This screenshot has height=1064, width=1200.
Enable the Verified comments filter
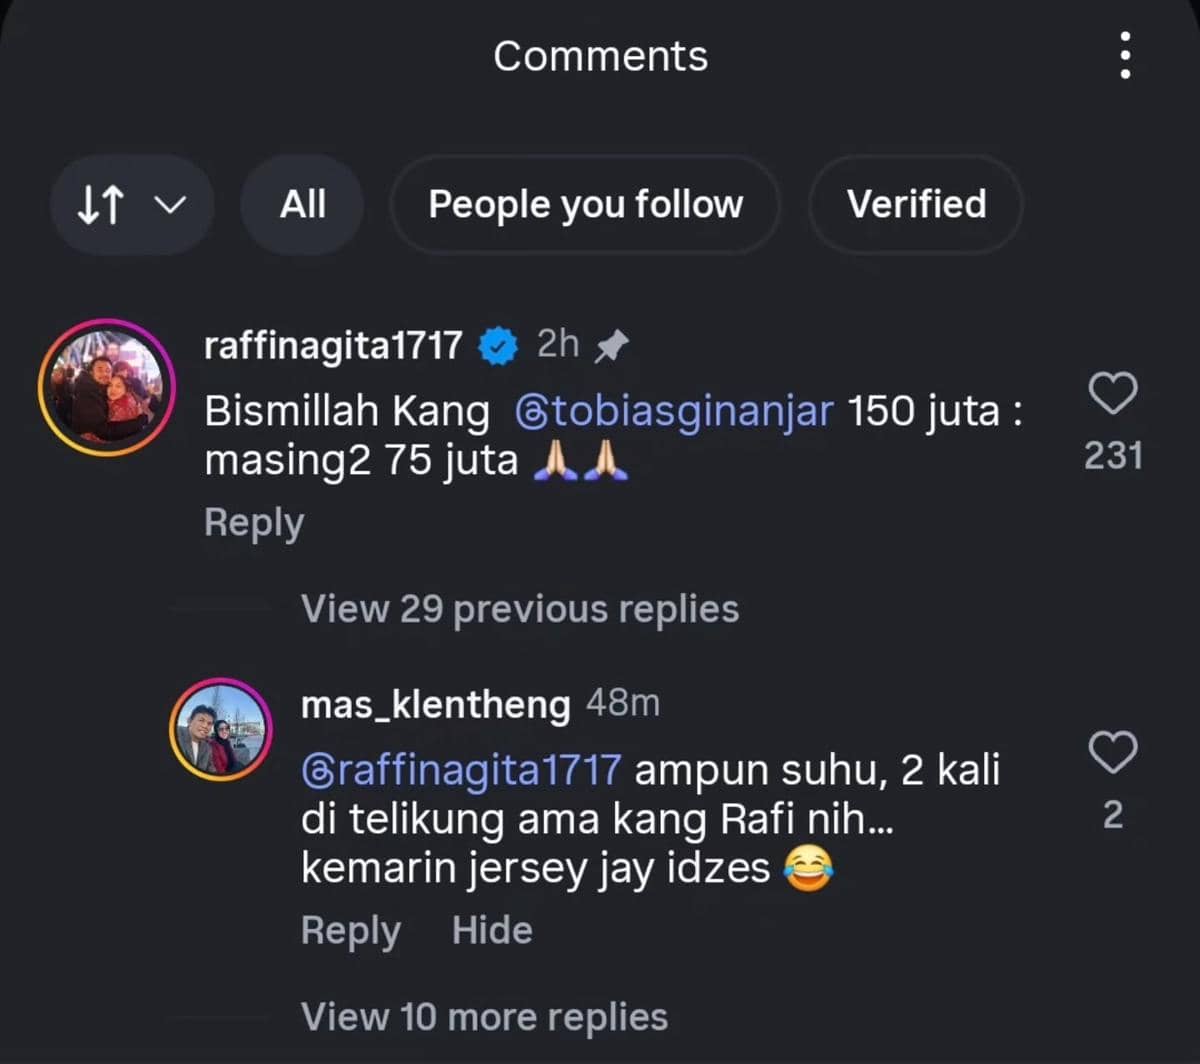click(916, 205)
